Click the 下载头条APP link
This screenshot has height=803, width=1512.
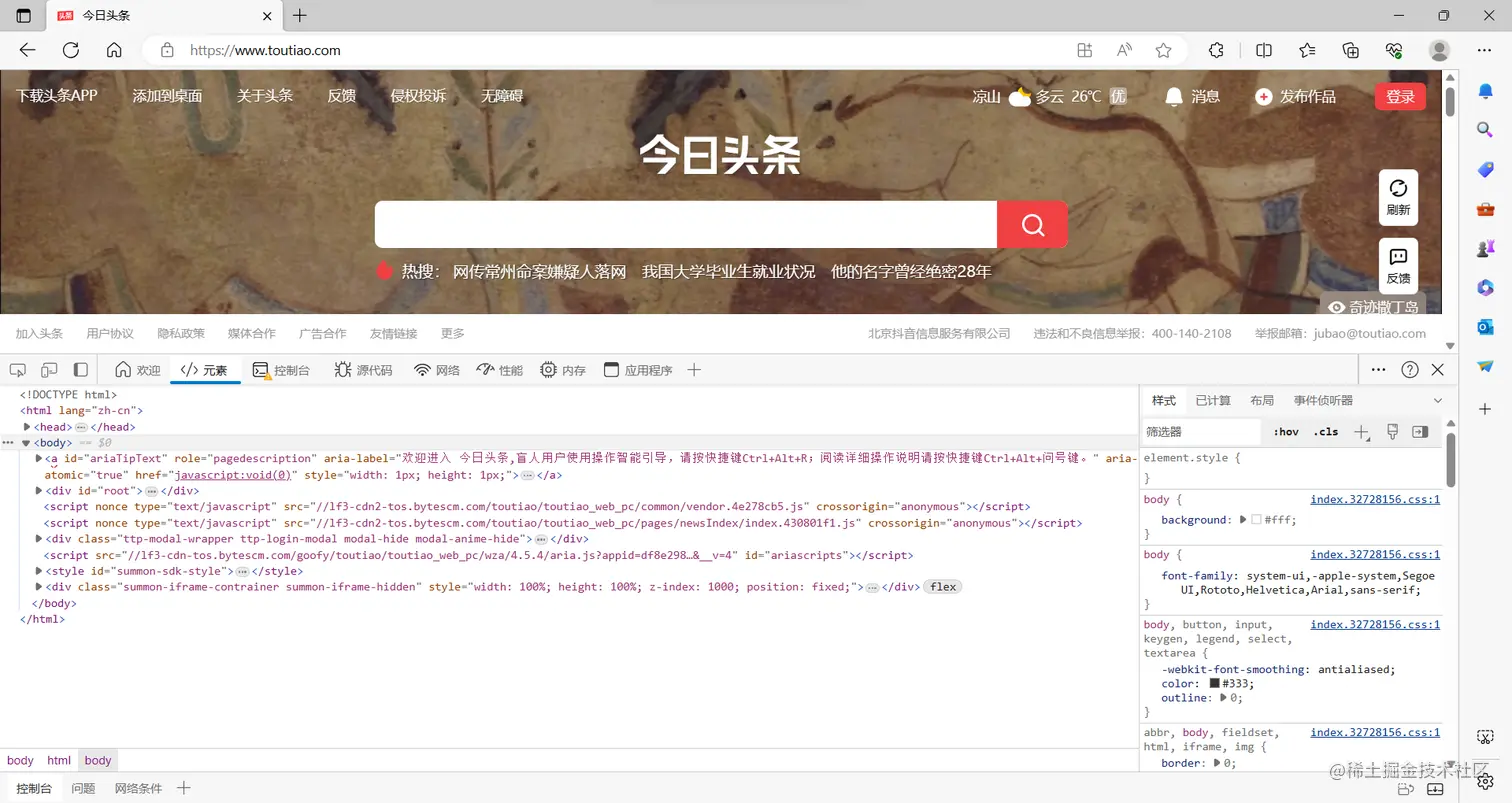tap(57, 96)
